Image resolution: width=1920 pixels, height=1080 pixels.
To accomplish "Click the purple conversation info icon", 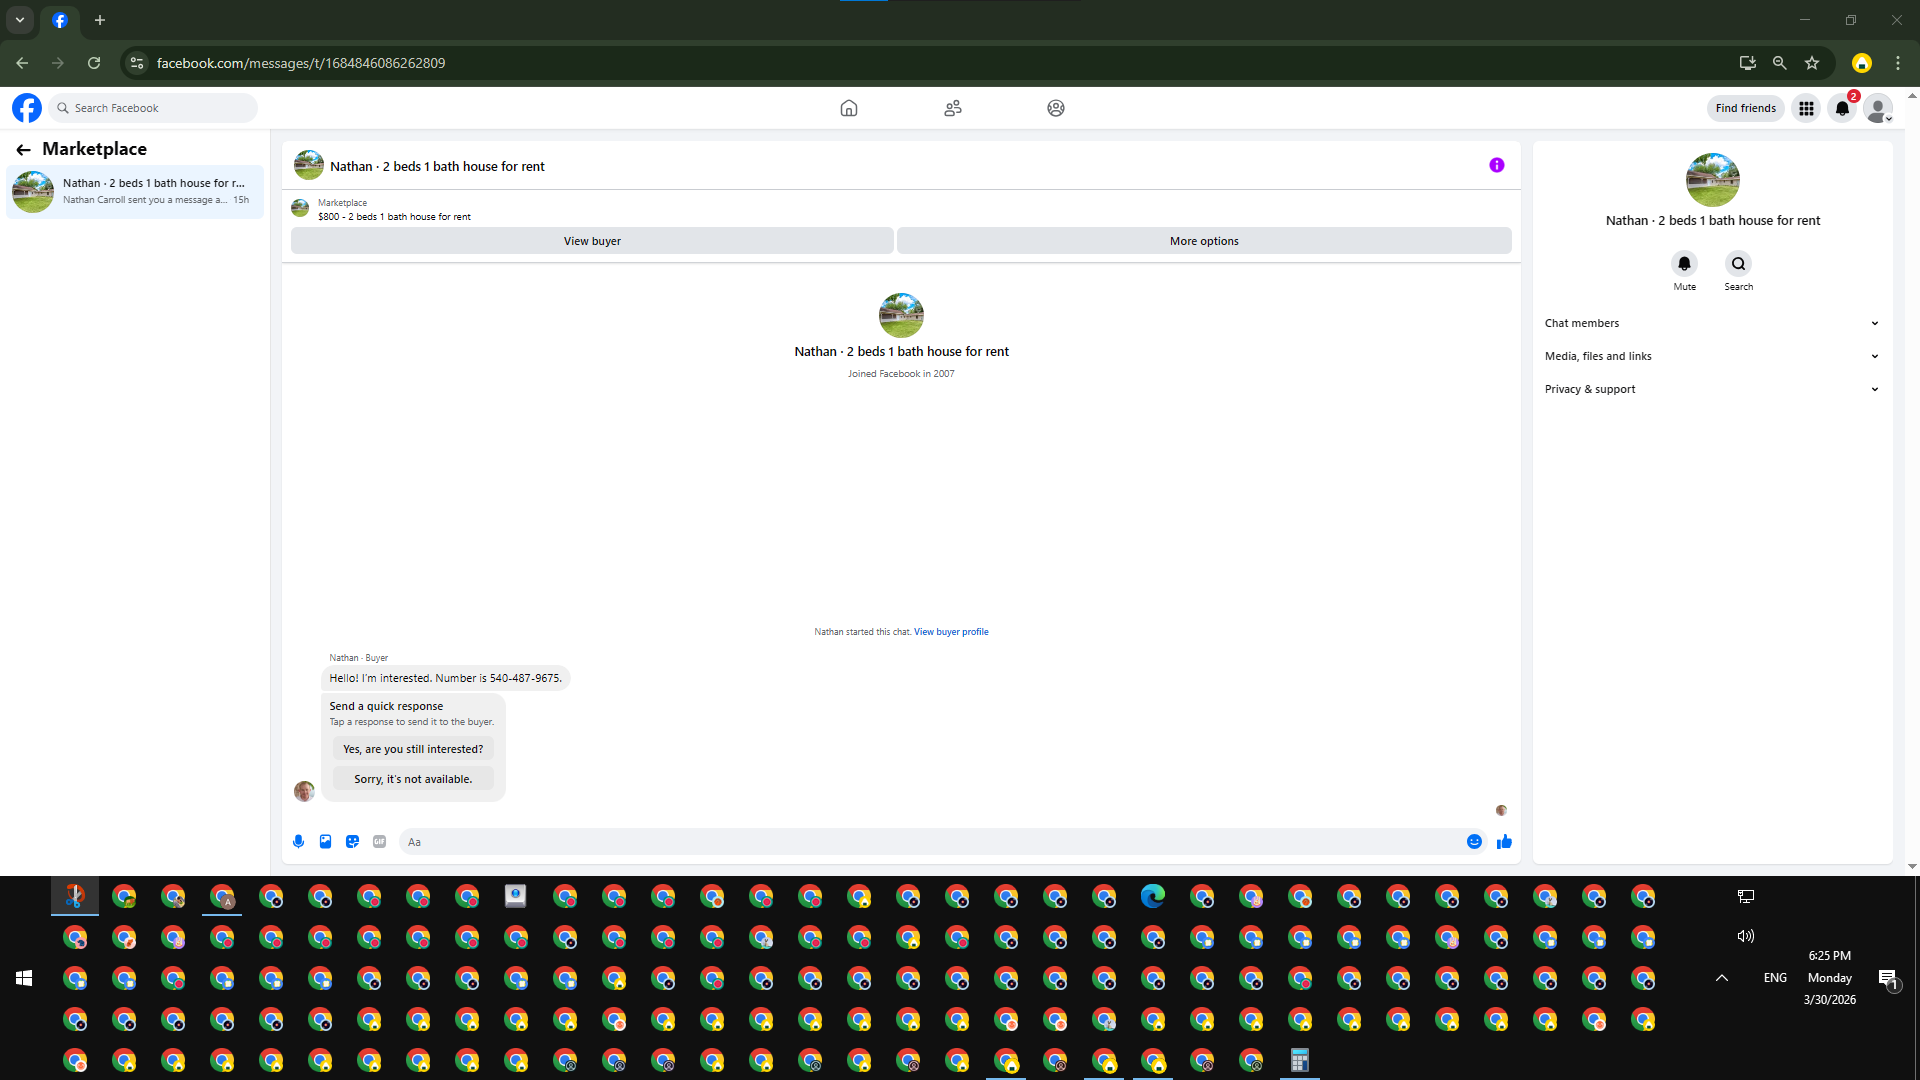I will point(1496,165).
